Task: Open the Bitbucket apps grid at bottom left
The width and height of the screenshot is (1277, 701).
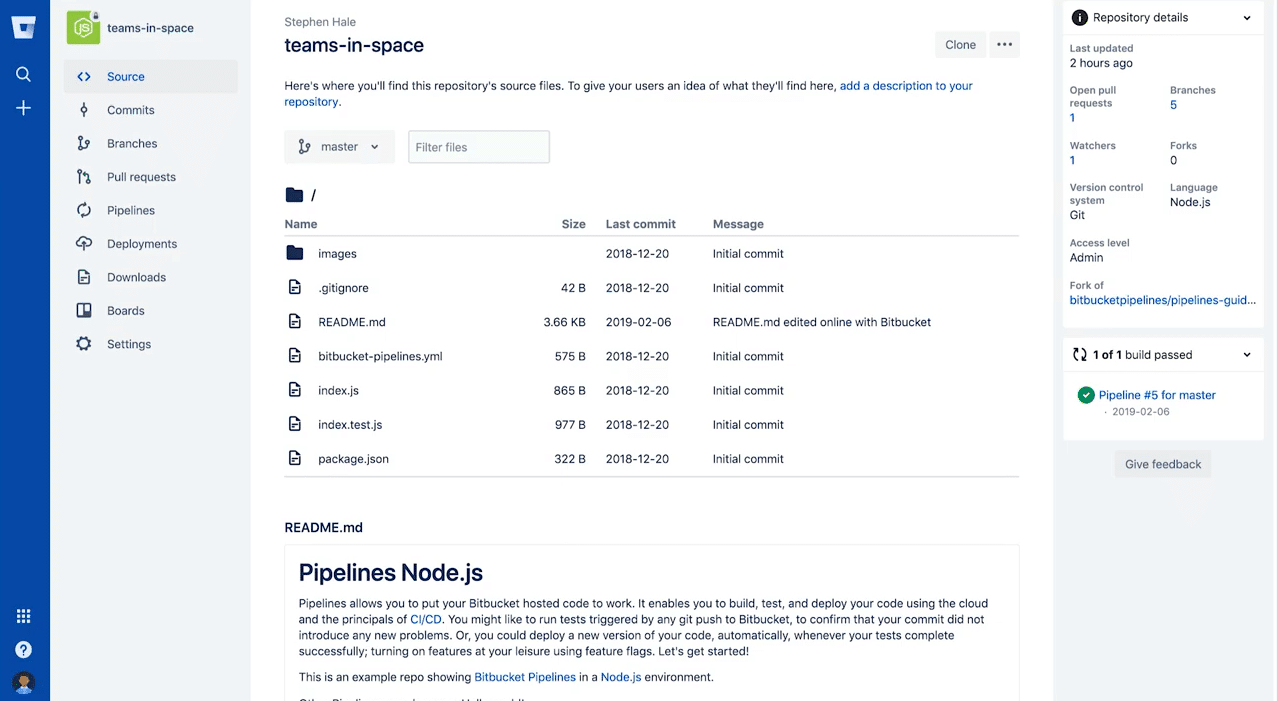Action: pyautogui.click(x=23, y=615)
